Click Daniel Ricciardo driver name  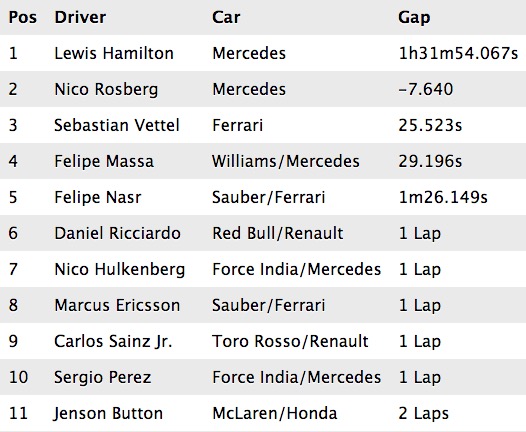(117, 233)
